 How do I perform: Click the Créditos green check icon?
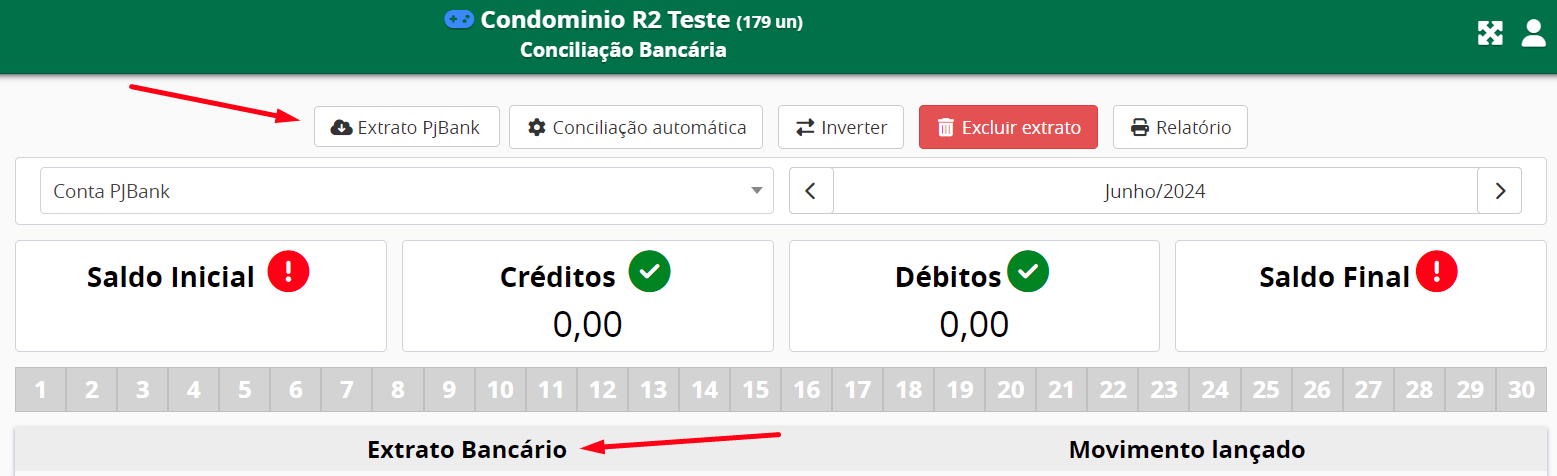tap(649, 271)
